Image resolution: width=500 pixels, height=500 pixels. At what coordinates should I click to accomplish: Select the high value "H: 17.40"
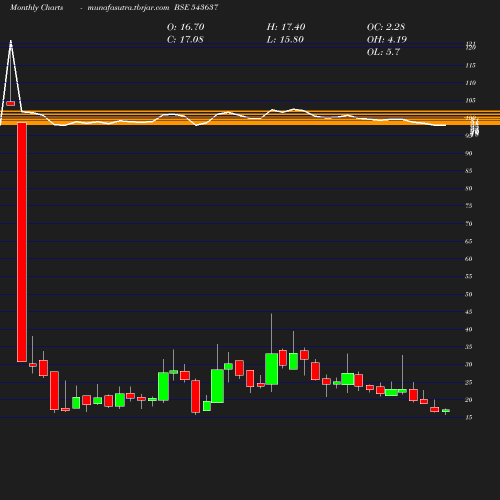pos(286,27)
